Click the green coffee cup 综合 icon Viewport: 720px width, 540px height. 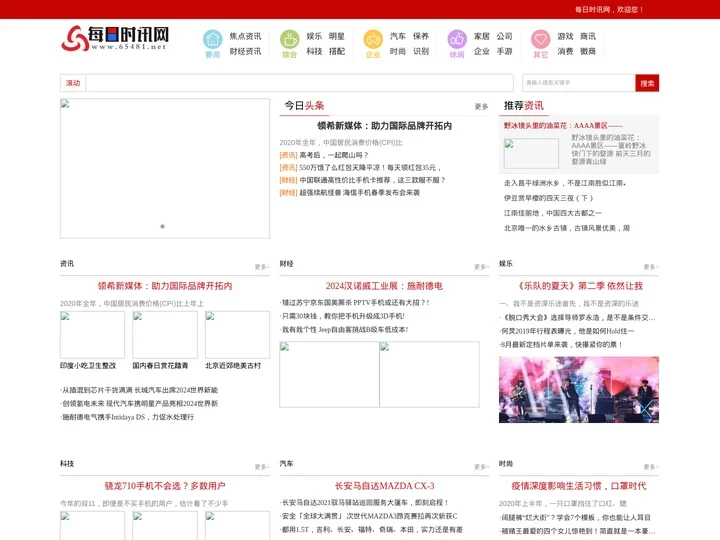(x=290, y=39)
